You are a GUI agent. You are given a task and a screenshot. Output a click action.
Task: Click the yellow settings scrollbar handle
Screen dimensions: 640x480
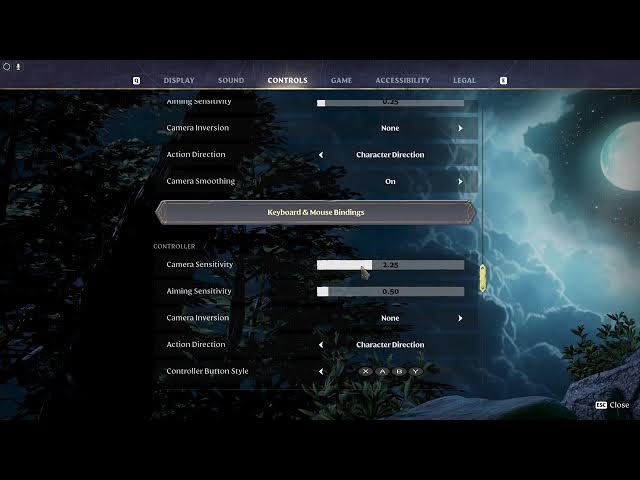[483, 278]
